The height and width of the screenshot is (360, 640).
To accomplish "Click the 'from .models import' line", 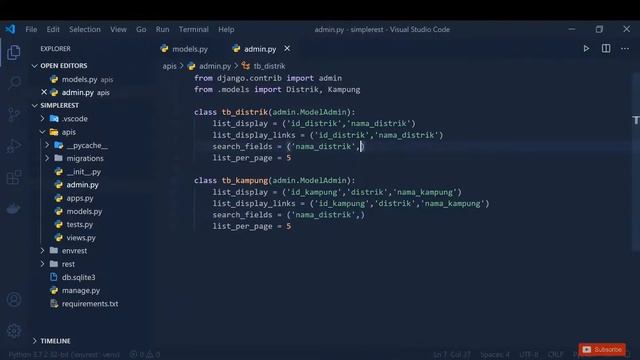I will (x=277, y=90).
